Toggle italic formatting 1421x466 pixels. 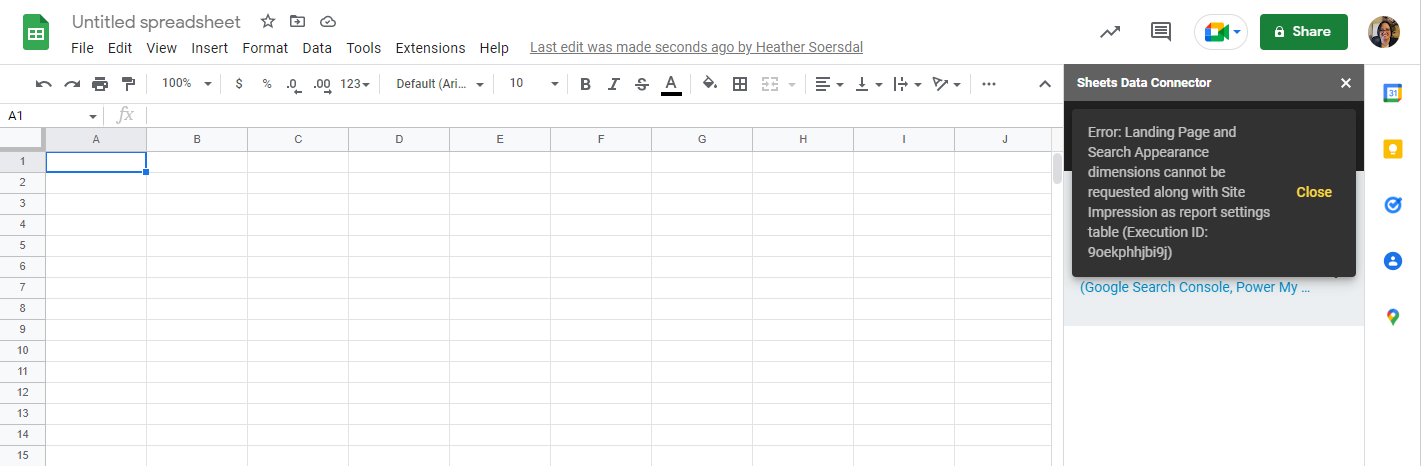click(613, 84)
